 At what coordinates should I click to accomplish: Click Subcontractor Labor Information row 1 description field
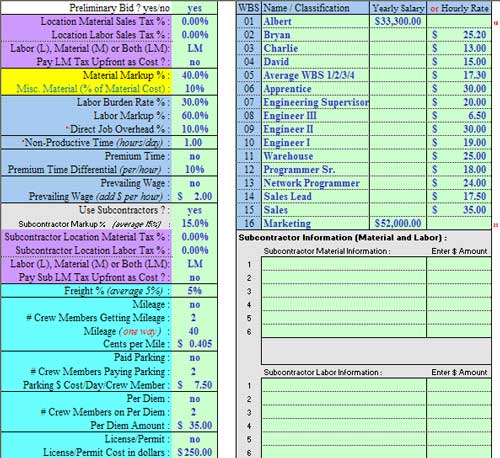pos(344,385)
